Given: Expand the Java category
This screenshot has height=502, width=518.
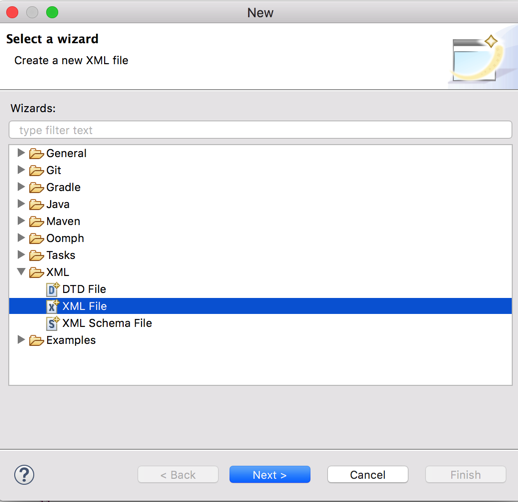Looking at the screenshot, I should click(21, 204).
